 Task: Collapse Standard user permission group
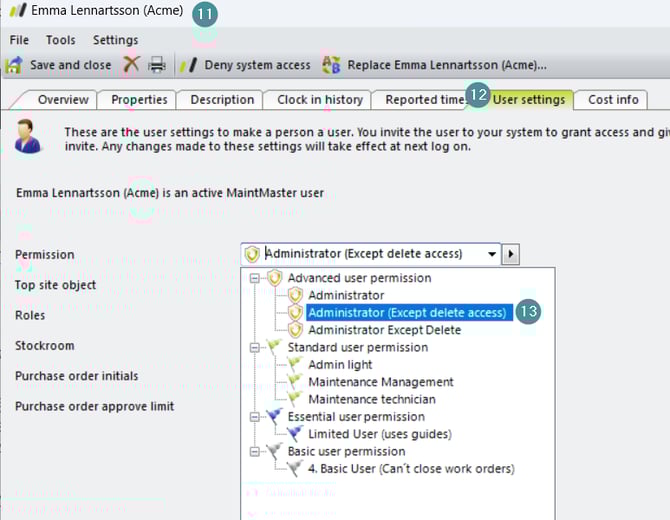point(255,347)
